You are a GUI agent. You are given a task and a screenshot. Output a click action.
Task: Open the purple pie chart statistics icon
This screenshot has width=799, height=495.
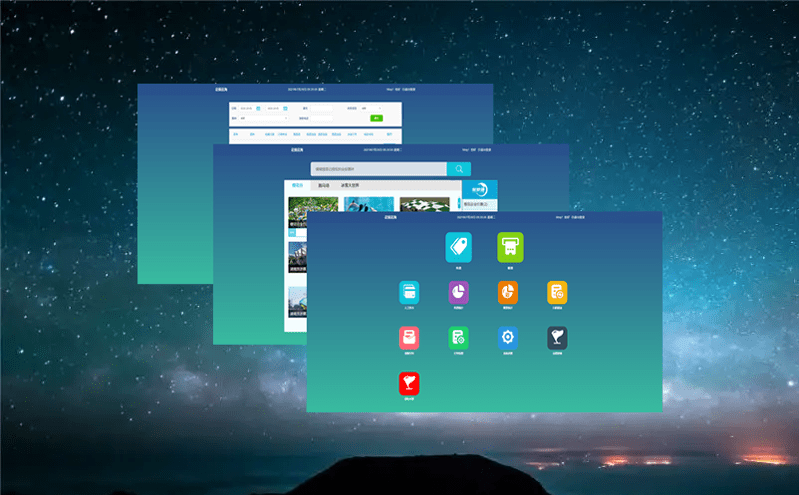[x=458, y=292]
